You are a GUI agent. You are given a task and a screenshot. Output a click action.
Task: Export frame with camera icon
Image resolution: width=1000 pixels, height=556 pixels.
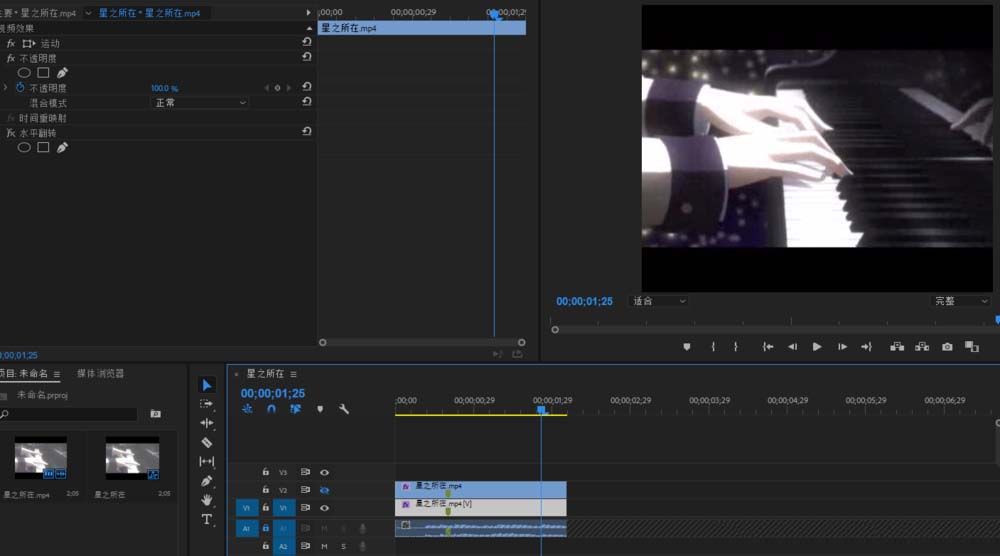tap(947, 347)
